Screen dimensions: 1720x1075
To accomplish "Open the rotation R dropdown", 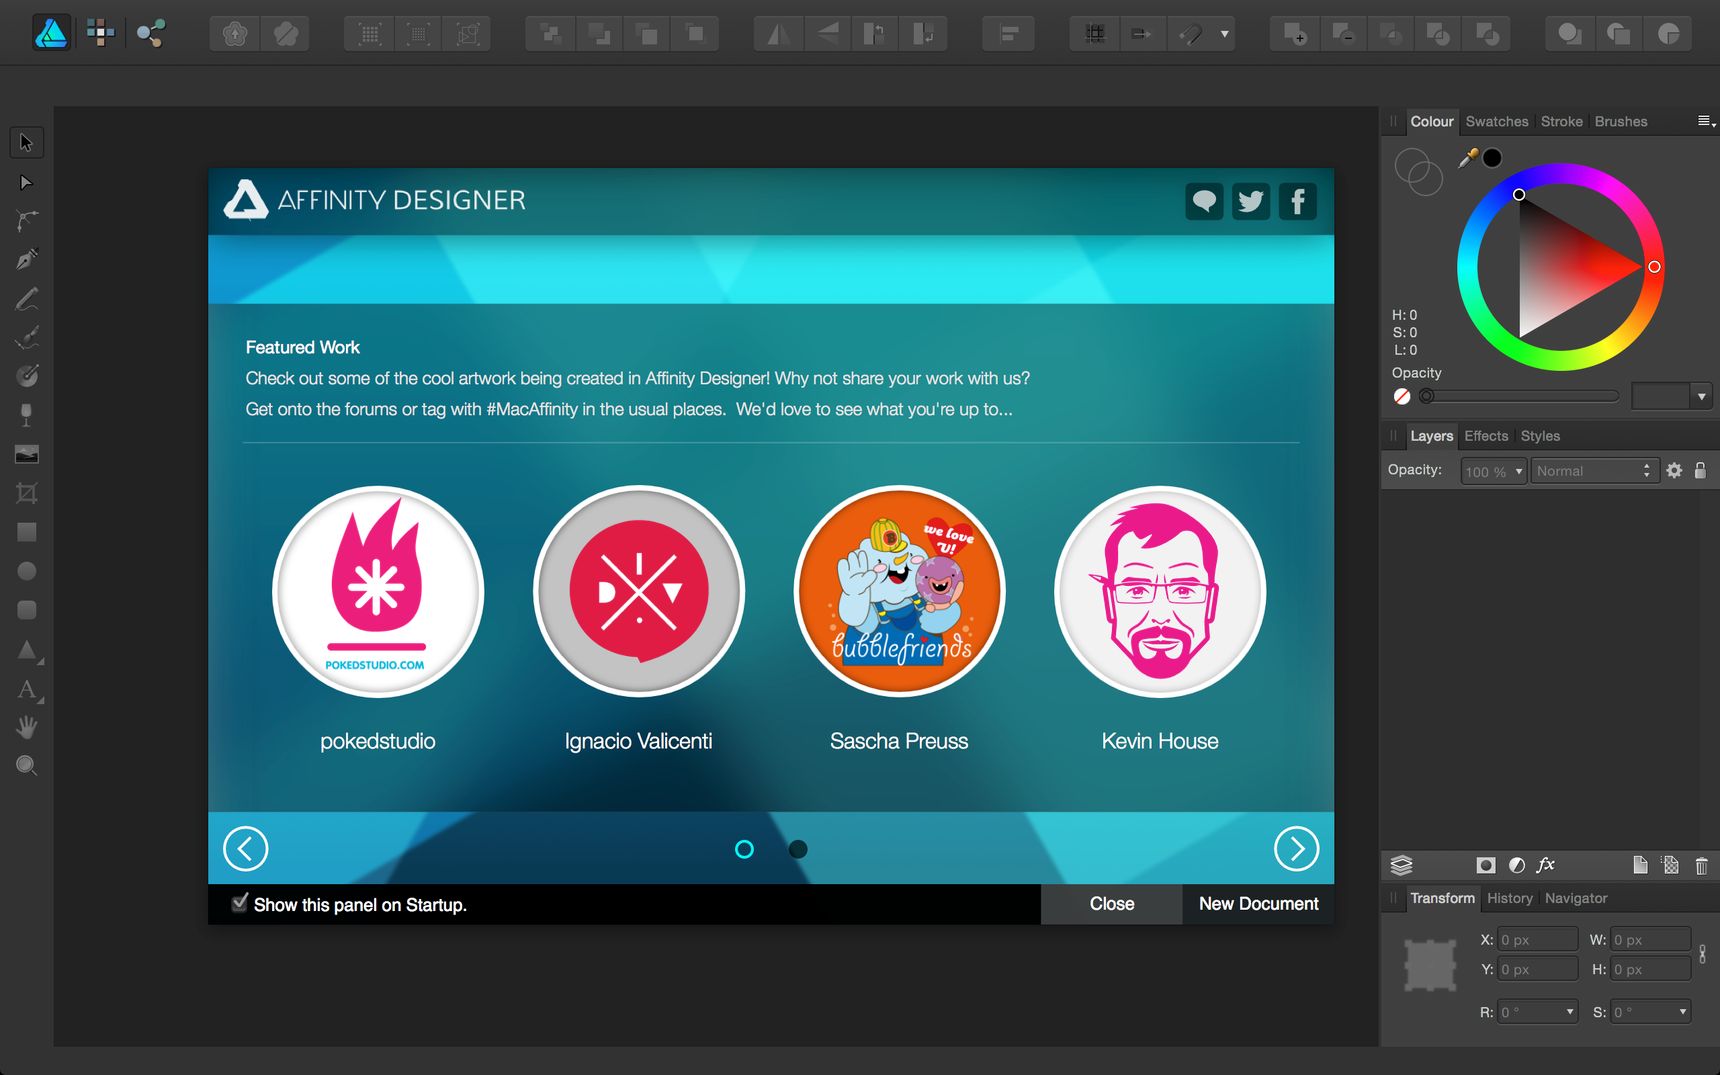I will pyautogui.click(x=1570, y=1012).
